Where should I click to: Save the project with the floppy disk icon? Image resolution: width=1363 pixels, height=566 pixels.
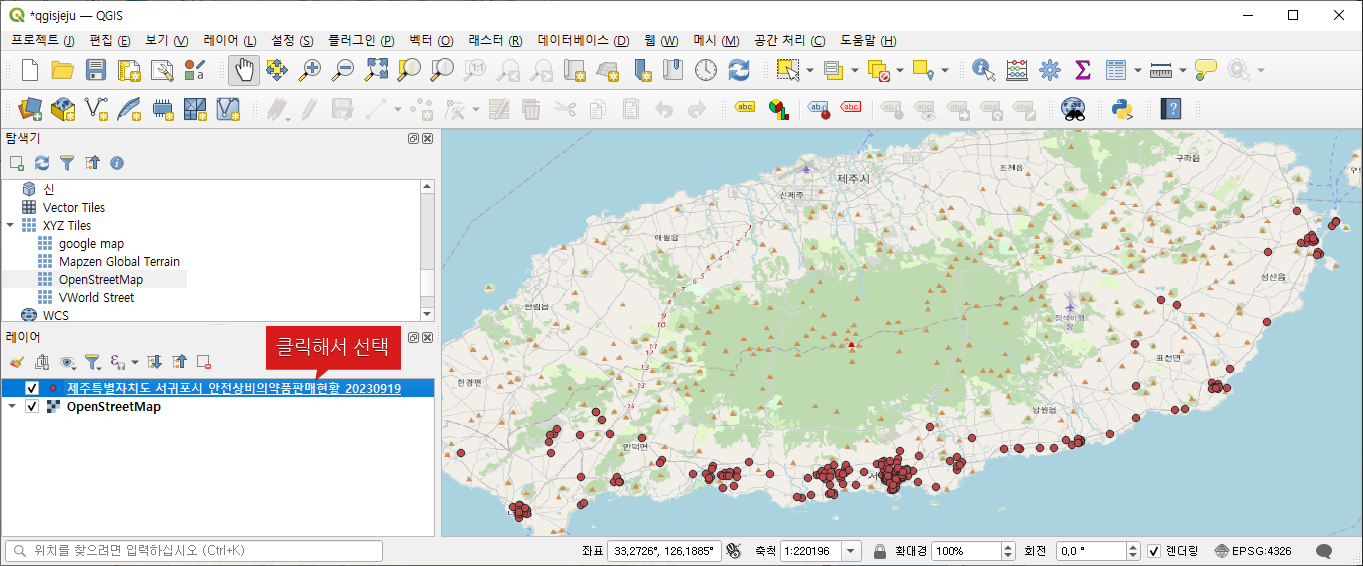coord(95,70)
